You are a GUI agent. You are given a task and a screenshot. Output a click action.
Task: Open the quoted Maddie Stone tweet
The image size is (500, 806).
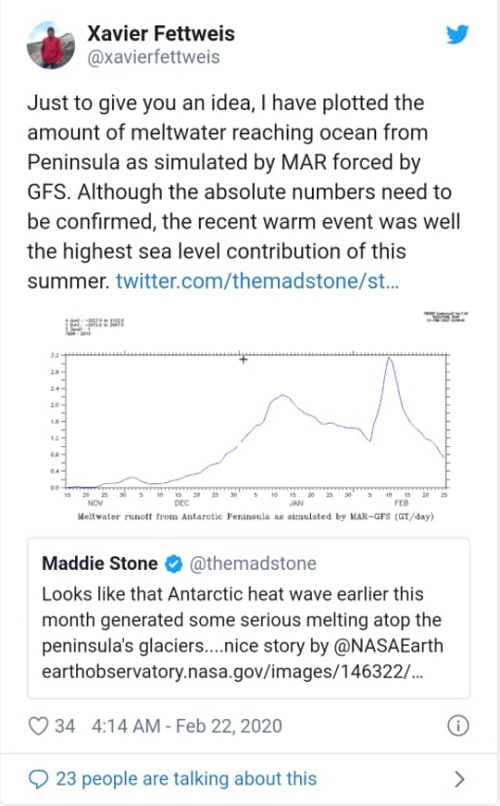tap(249, 618)
